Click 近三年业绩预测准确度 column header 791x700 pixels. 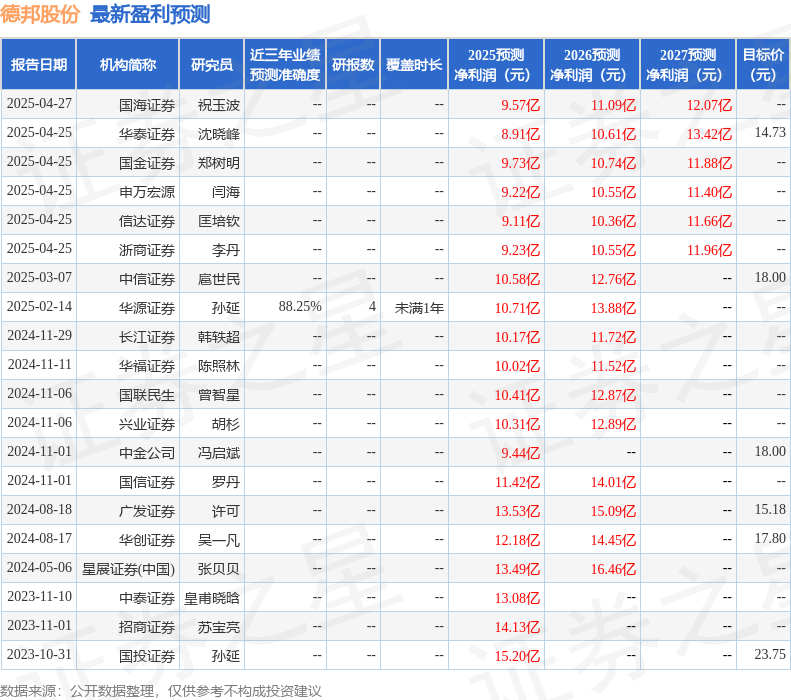click(285, 65)
